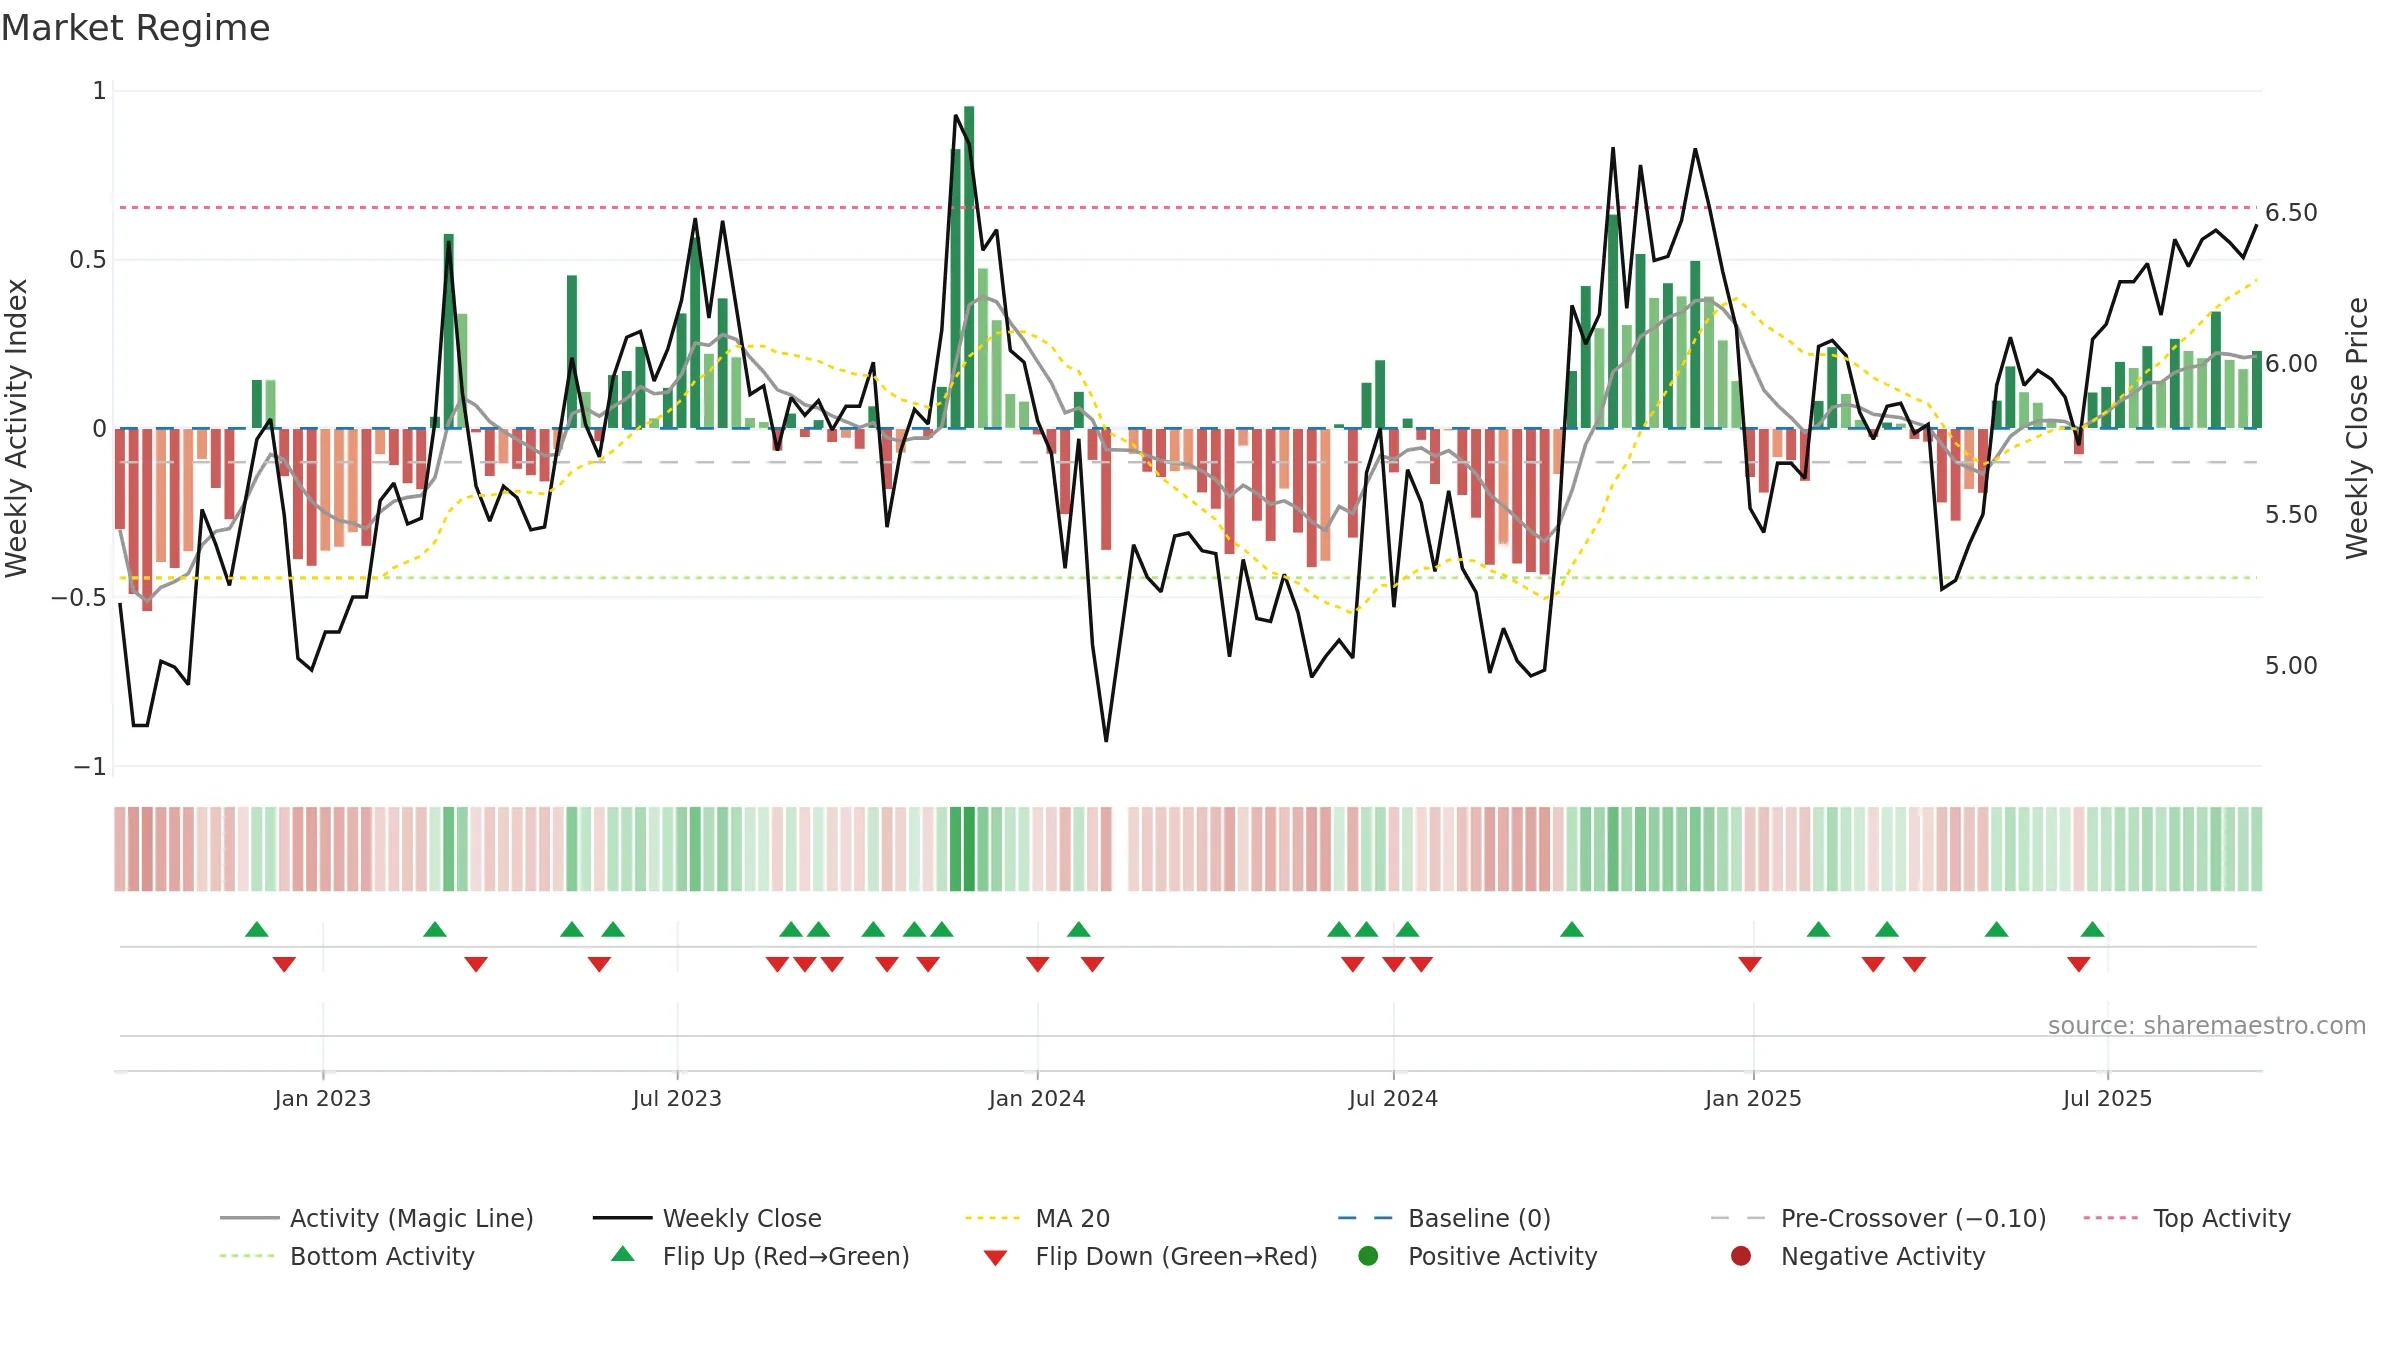
Task: Click the Weekly Activity Index axis title
Action: (17, 428)
